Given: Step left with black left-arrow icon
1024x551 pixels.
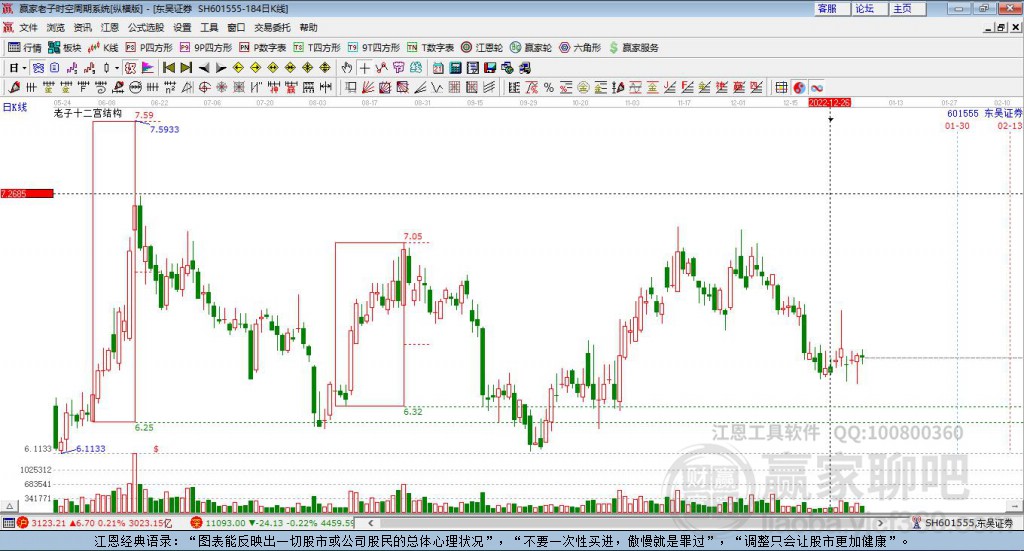Looking at the screenshot, I should point(204,68).
